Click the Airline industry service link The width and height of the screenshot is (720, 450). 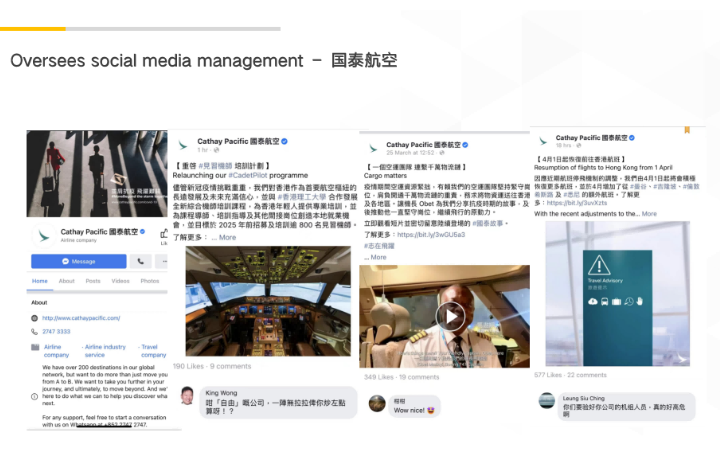point(105,351)
